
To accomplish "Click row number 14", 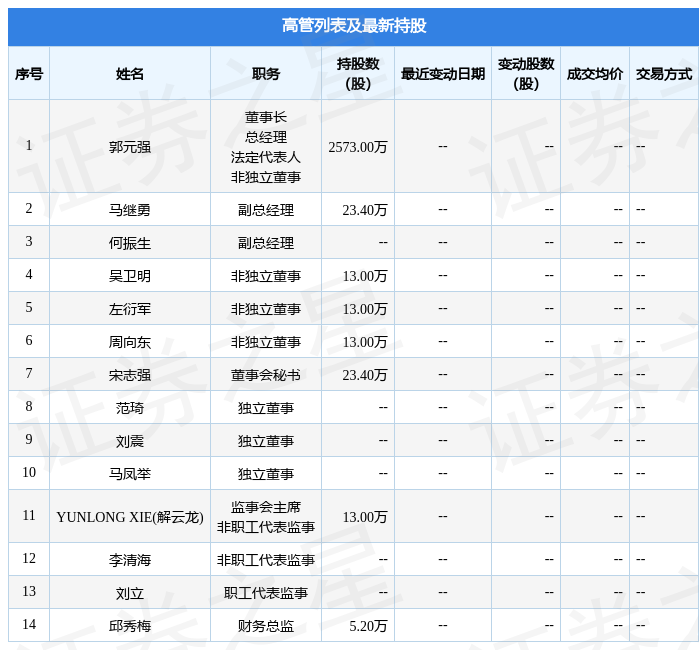I will (29, 624).
